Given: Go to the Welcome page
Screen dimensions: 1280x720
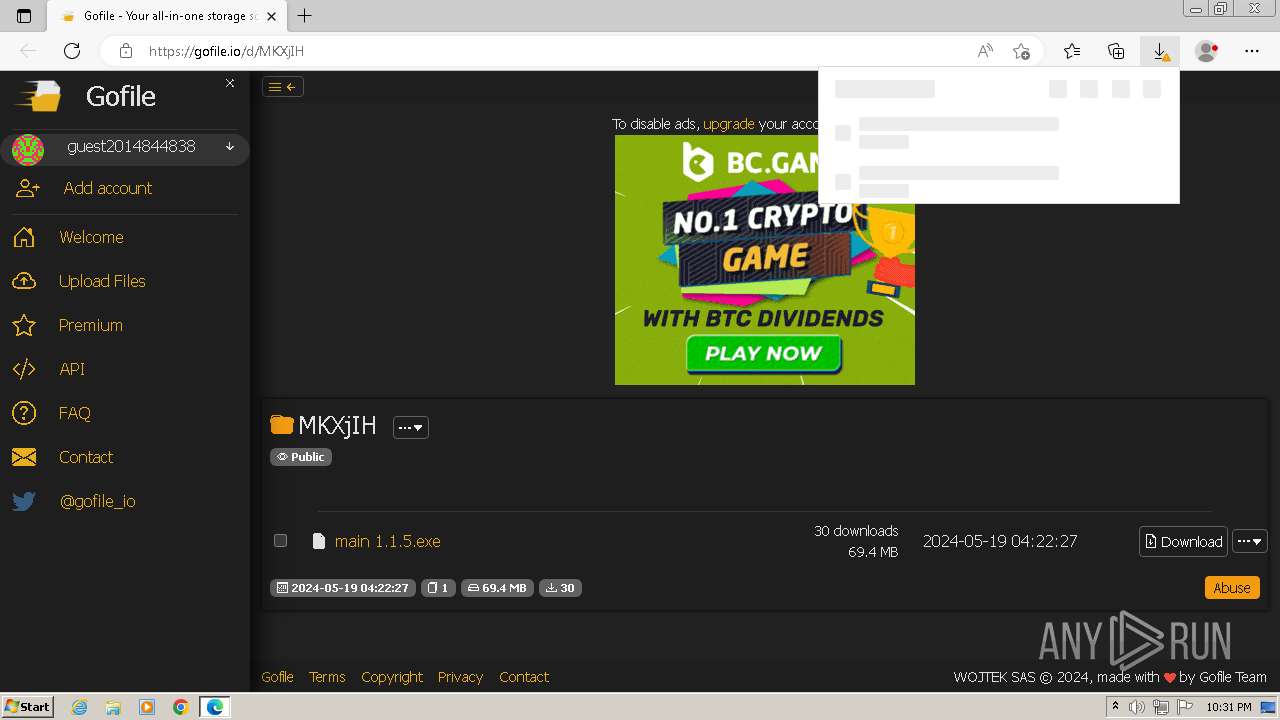Looking at the screenshot, I should pos(91,237).
